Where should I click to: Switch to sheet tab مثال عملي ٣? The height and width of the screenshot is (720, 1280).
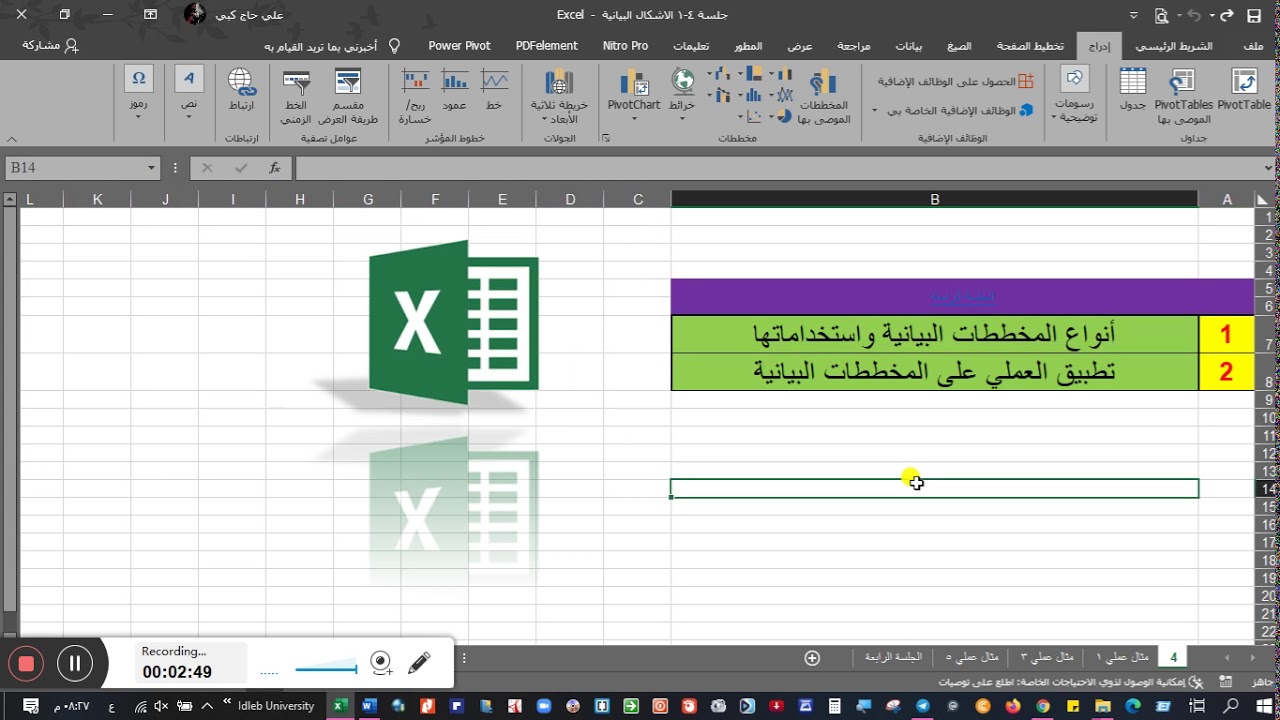point(1047,657)
